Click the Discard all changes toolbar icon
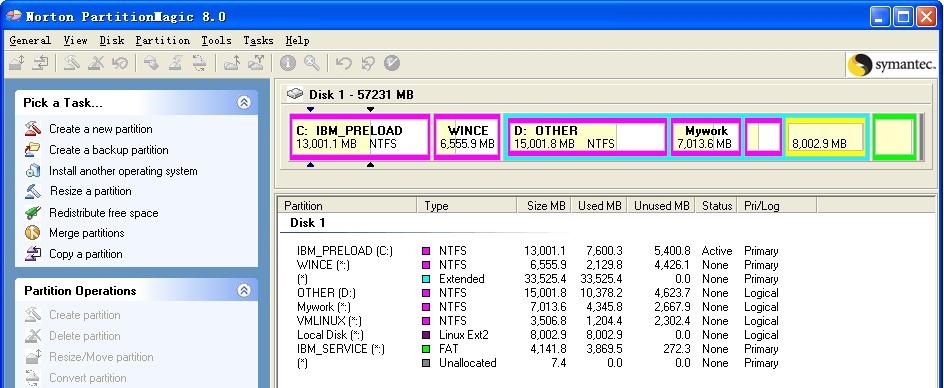The height and width of the screenshot is (388, 944). 368,63
